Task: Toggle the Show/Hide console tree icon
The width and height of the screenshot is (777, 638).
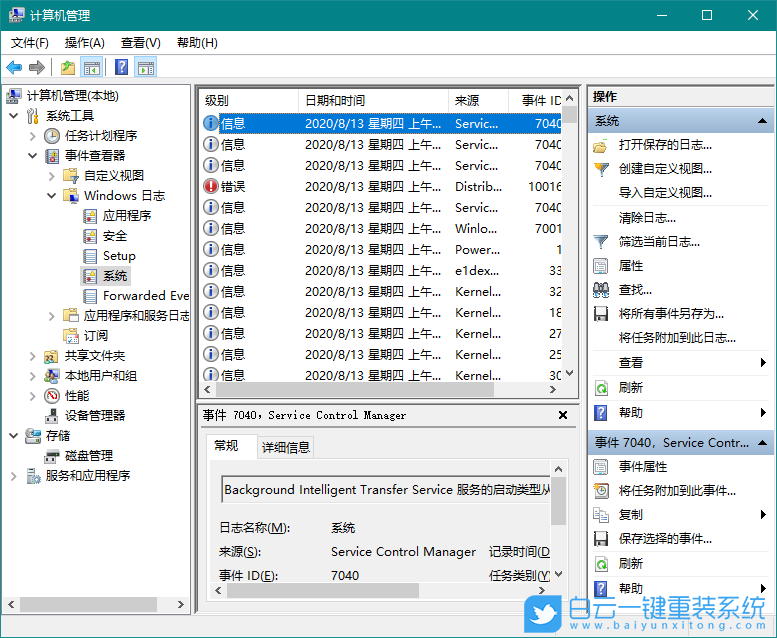Action: pos(92,67)
